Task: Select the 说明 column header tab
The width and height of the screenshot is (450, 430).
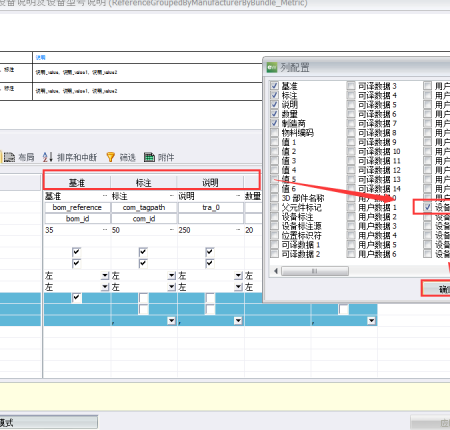Action: (210, 182)
